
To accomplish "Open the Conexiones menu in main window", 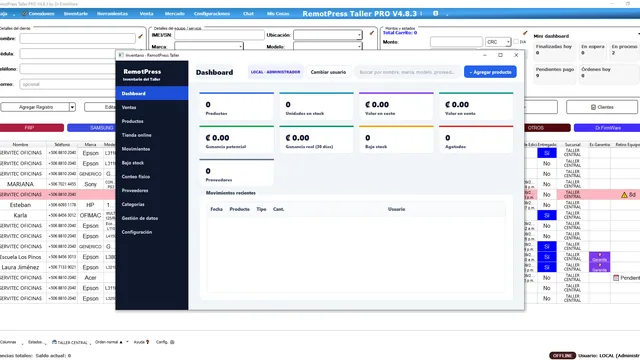I will (x=38, y=13).
